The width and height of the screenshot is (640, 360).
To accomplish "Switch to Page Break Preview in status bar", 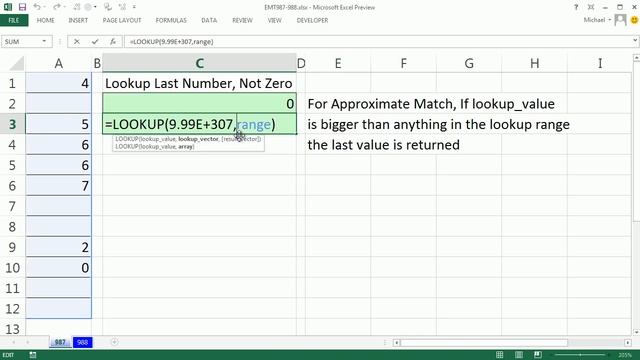I will point(538,355).
